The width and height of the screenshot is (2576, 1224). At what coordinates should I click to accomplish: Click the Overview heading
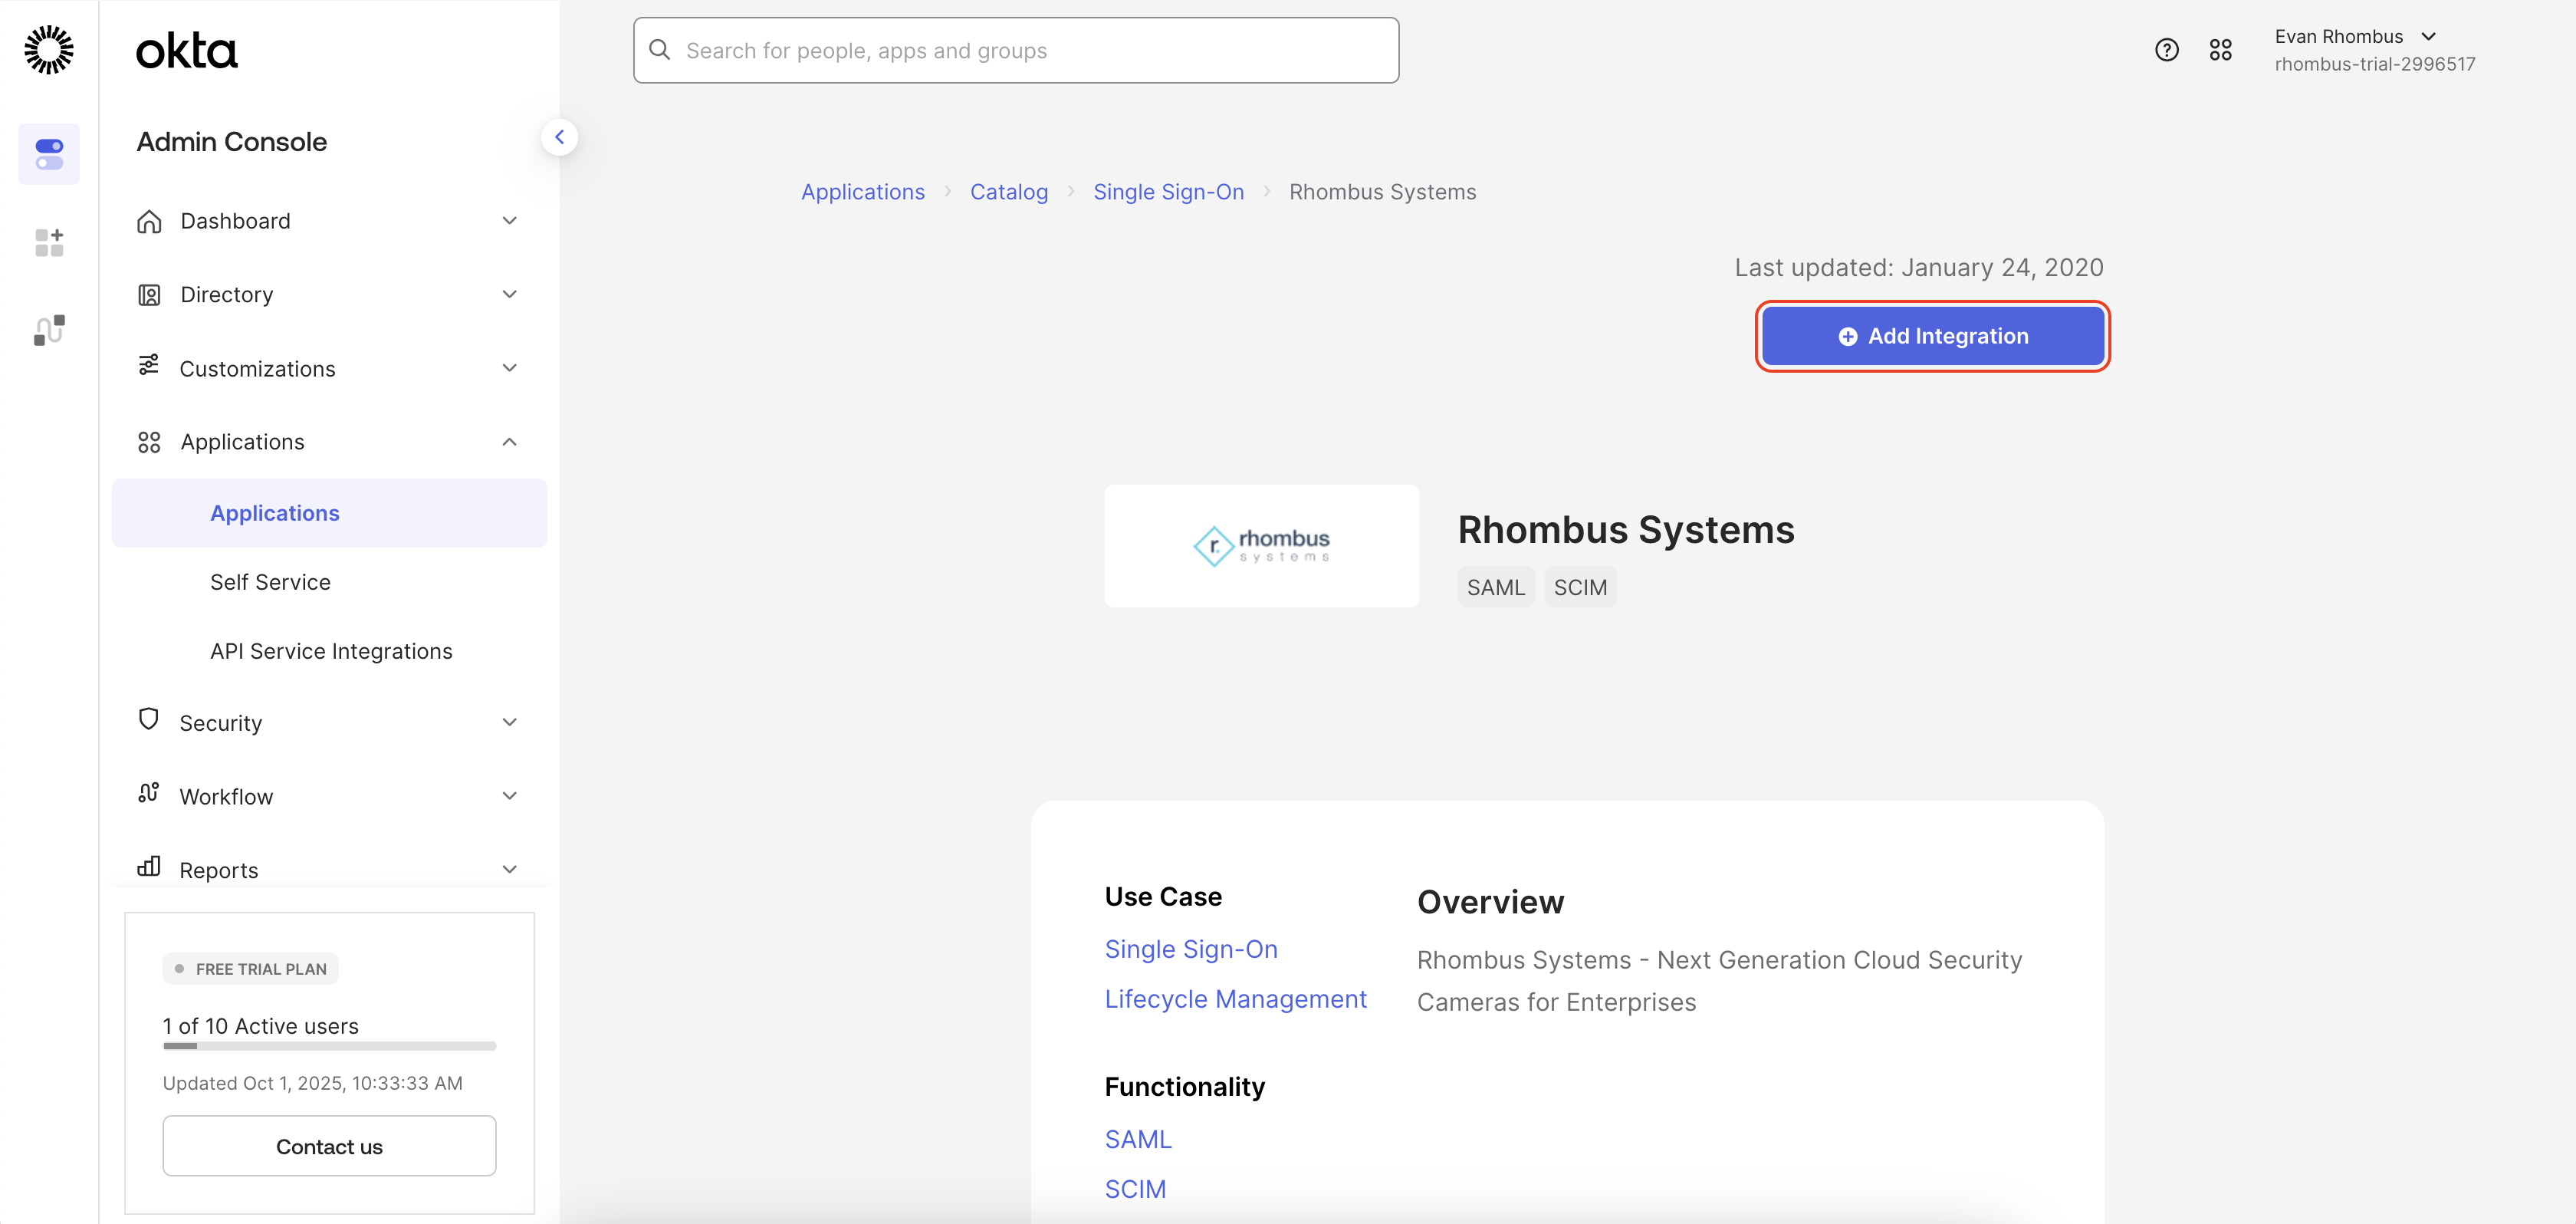(x=1491, y=902)
